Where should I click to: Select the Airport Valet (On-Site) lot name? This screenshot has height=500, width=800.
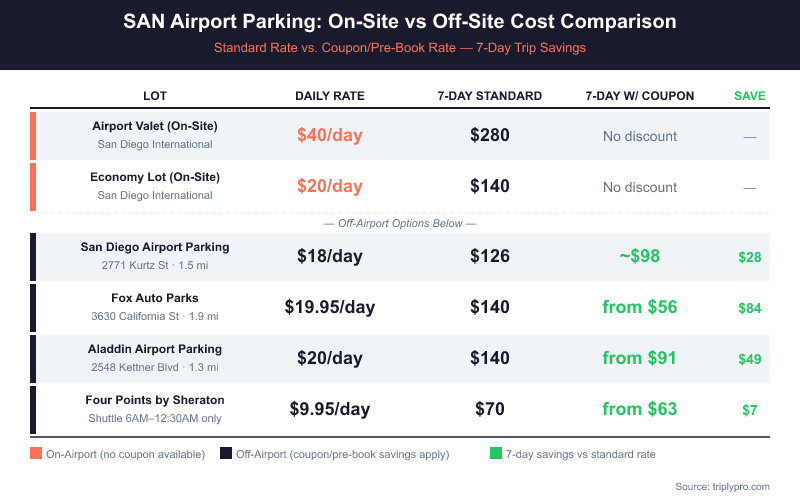pyautogui.click(x=155, y=126)
